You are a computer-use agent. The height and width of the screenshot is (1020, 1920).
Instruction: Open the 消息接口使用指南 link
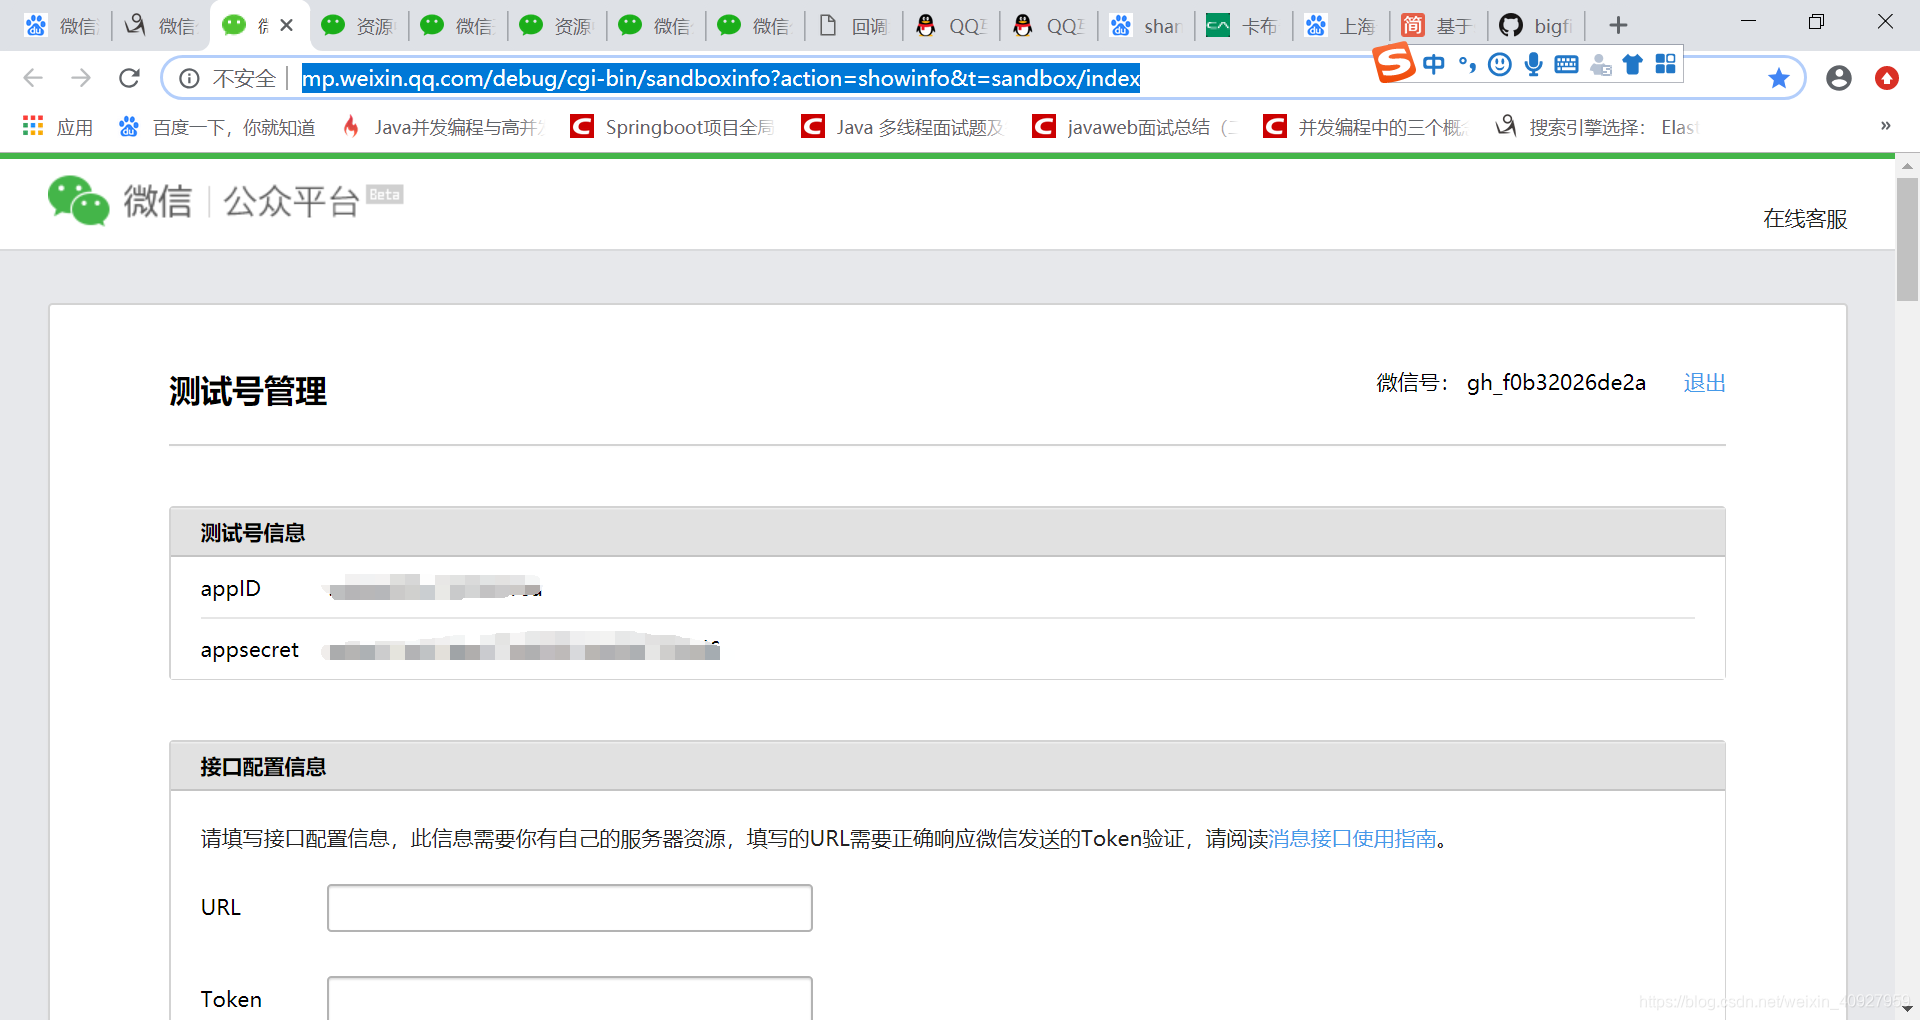pos(1352,838)
